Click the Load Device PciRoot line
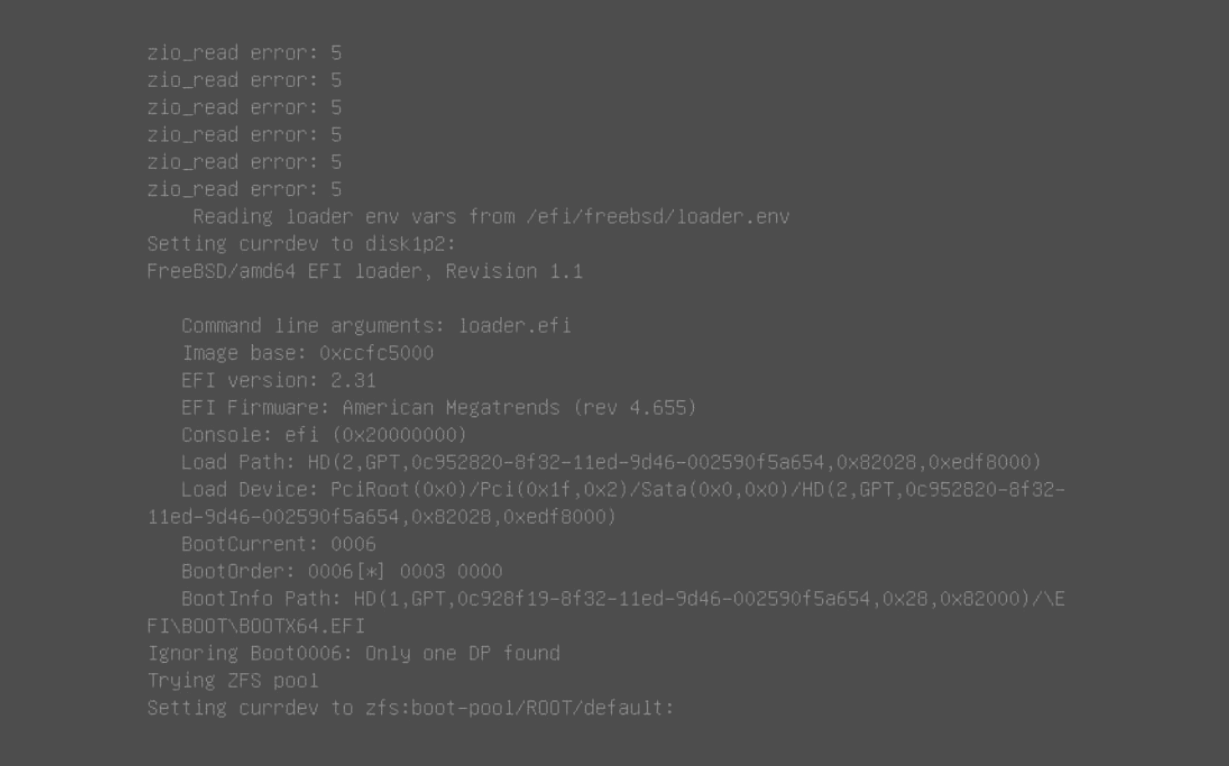The height and width of the screenshot is (766, 1229). [623, 490]
